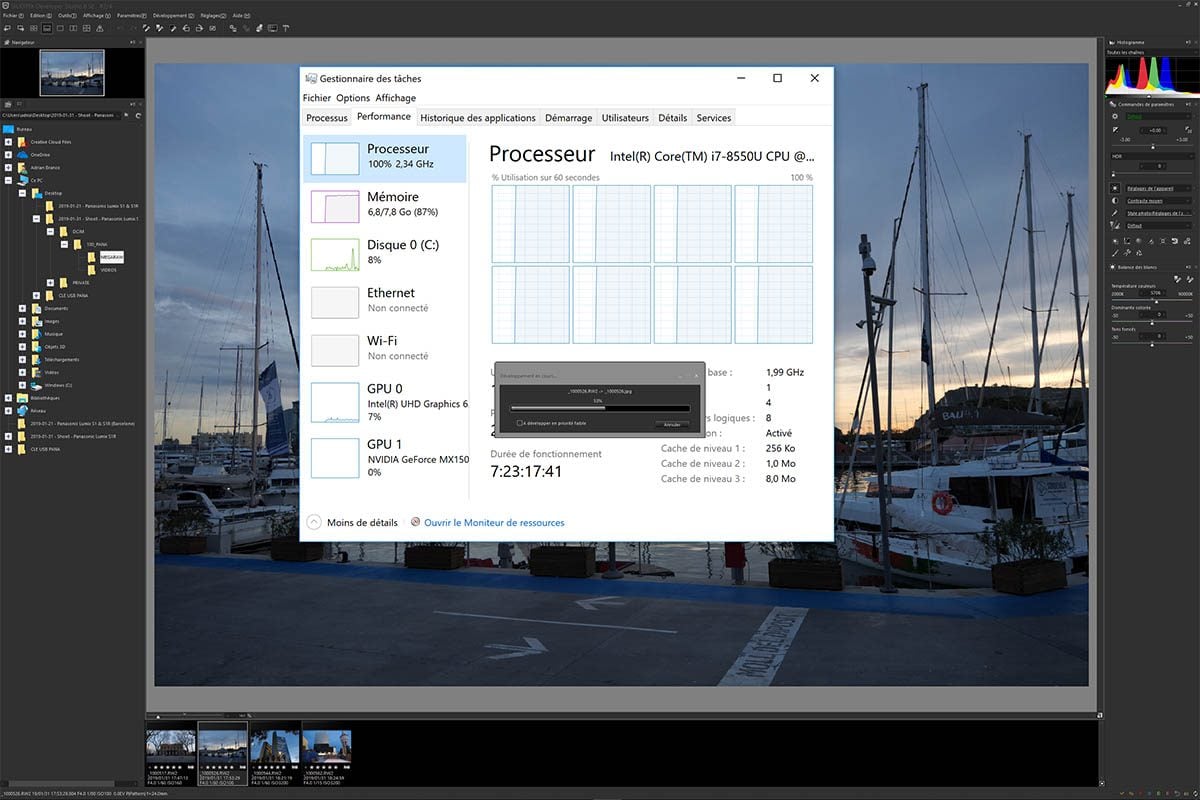1200x800 pixels.
Task: Select the side-by-side split view icon
Action: pos(73,28)
